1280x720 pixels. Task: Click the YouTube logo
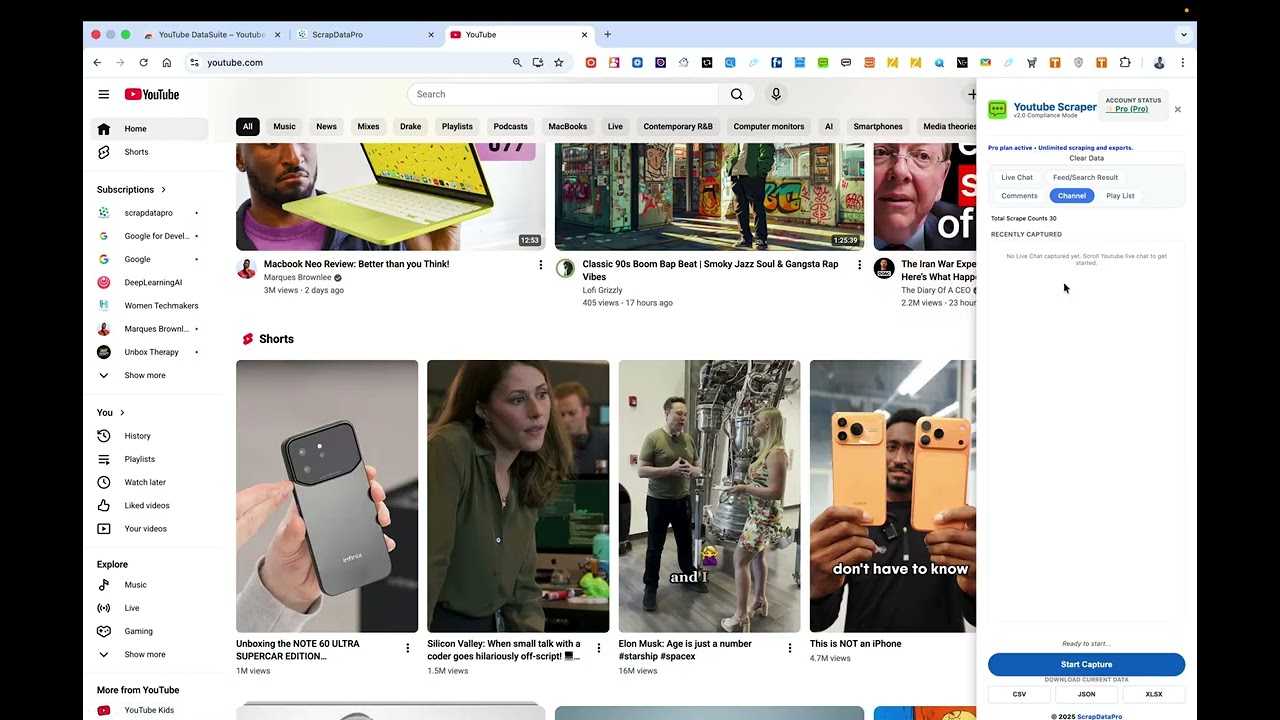click(x=152, y=94)
